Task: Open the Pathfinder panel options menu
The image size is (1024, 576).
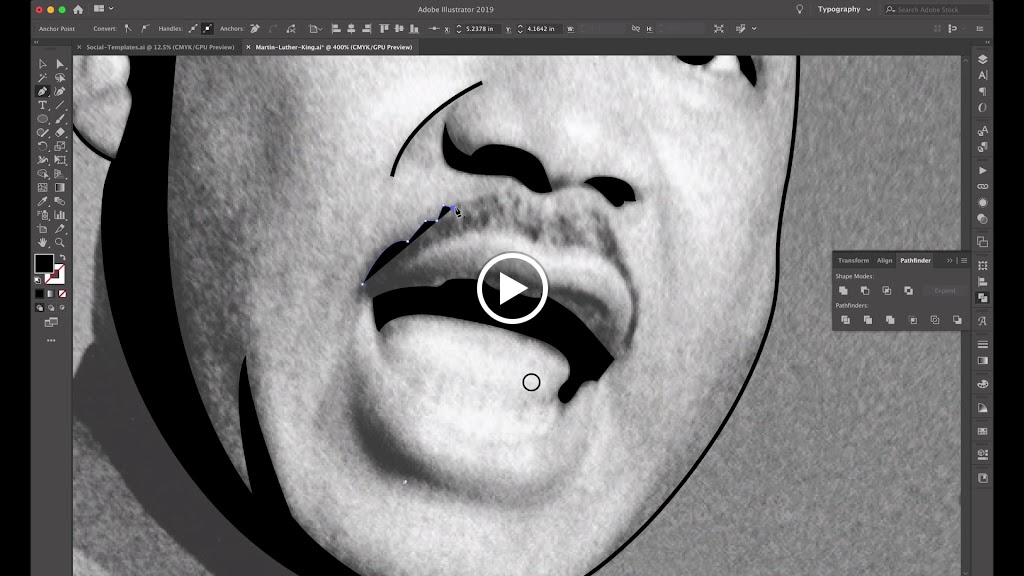Action: pyautogui.click(x=964, y=261)
